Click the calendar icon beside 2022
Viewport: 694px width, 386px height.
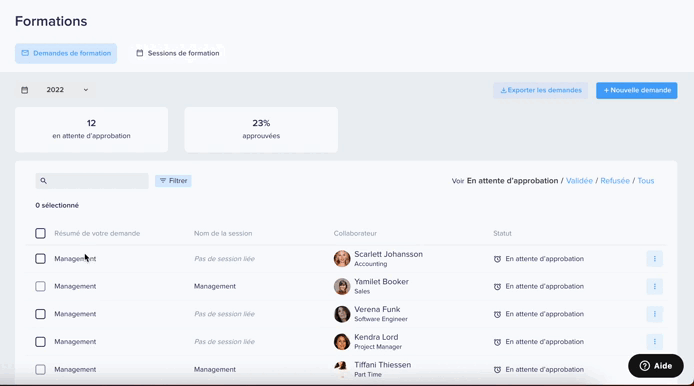tap(25, 90)
